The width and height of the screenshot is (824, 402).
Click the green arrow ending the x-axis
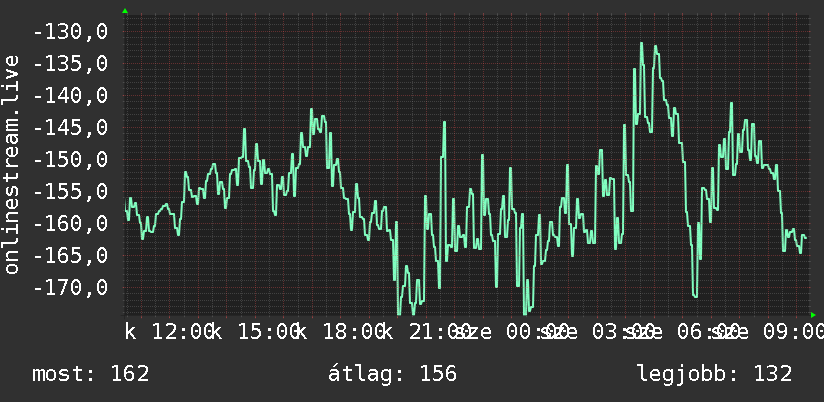coord(813,315)
